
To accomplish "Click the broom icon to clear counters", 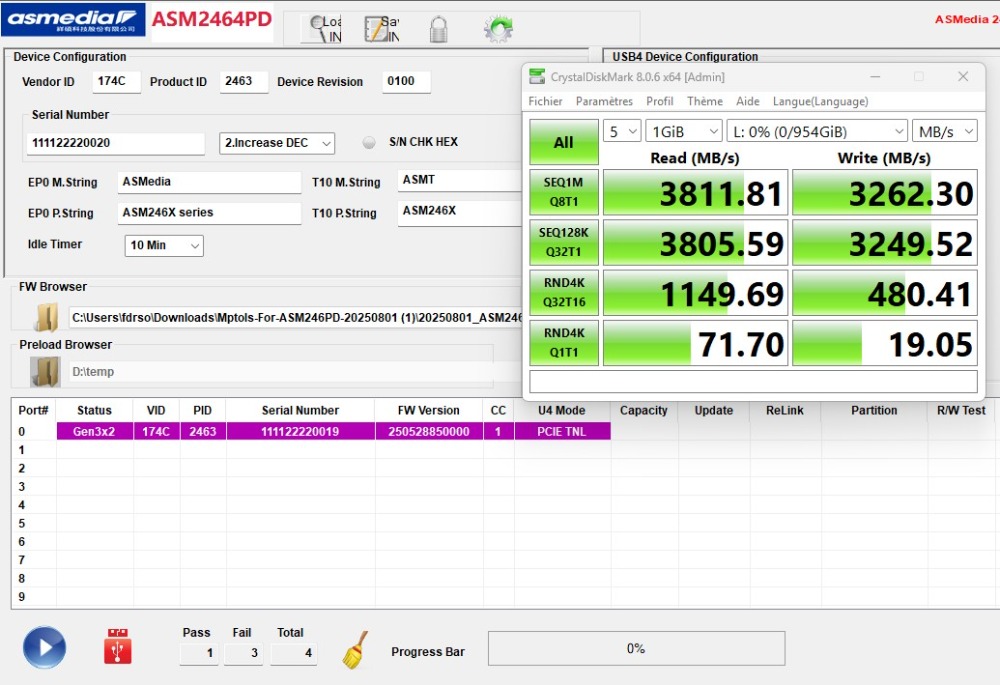I will [x=355, y=650].
